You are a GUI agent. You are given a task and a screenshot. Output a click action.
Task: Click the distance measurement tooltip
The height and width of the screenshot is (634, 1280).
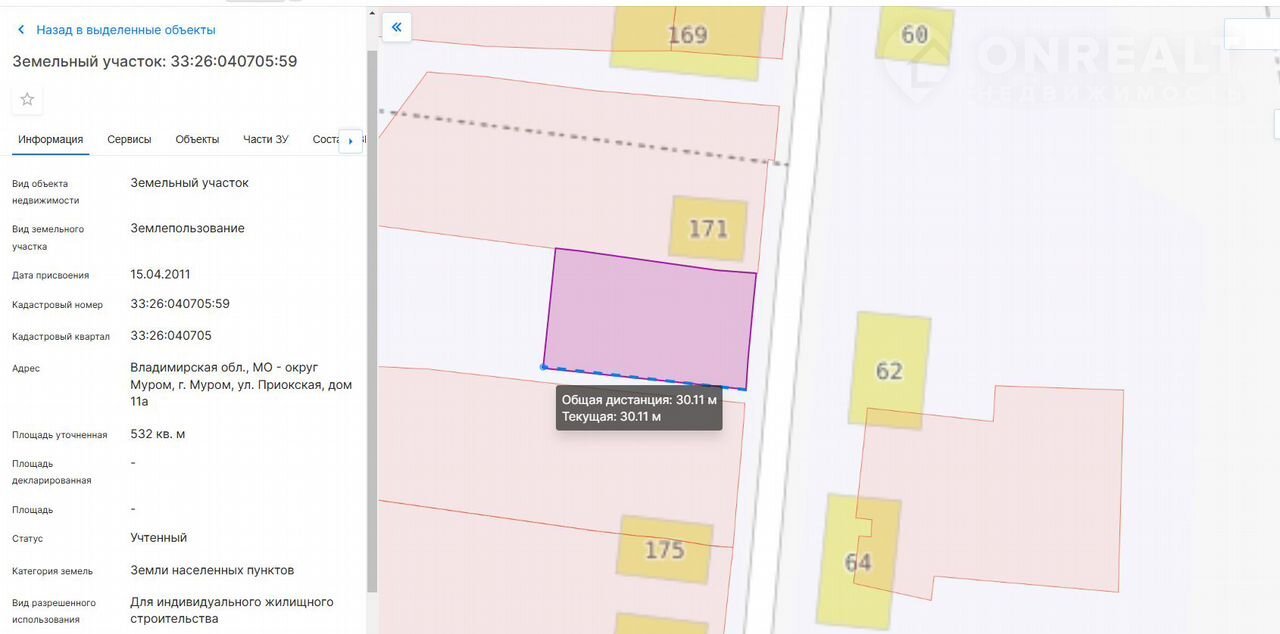[638, 408]
